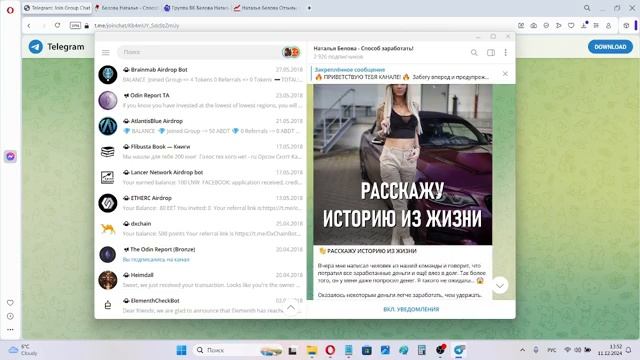Reload the current page

point(57,25)
